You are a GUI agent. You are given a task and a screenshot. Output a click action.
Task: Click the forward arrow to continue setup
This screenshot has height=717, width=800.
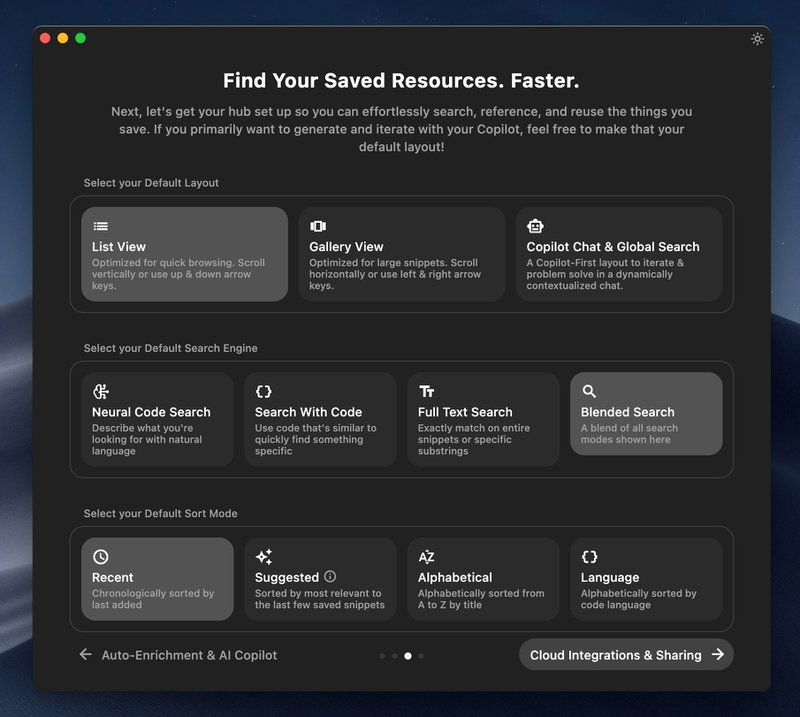[717, 655]
